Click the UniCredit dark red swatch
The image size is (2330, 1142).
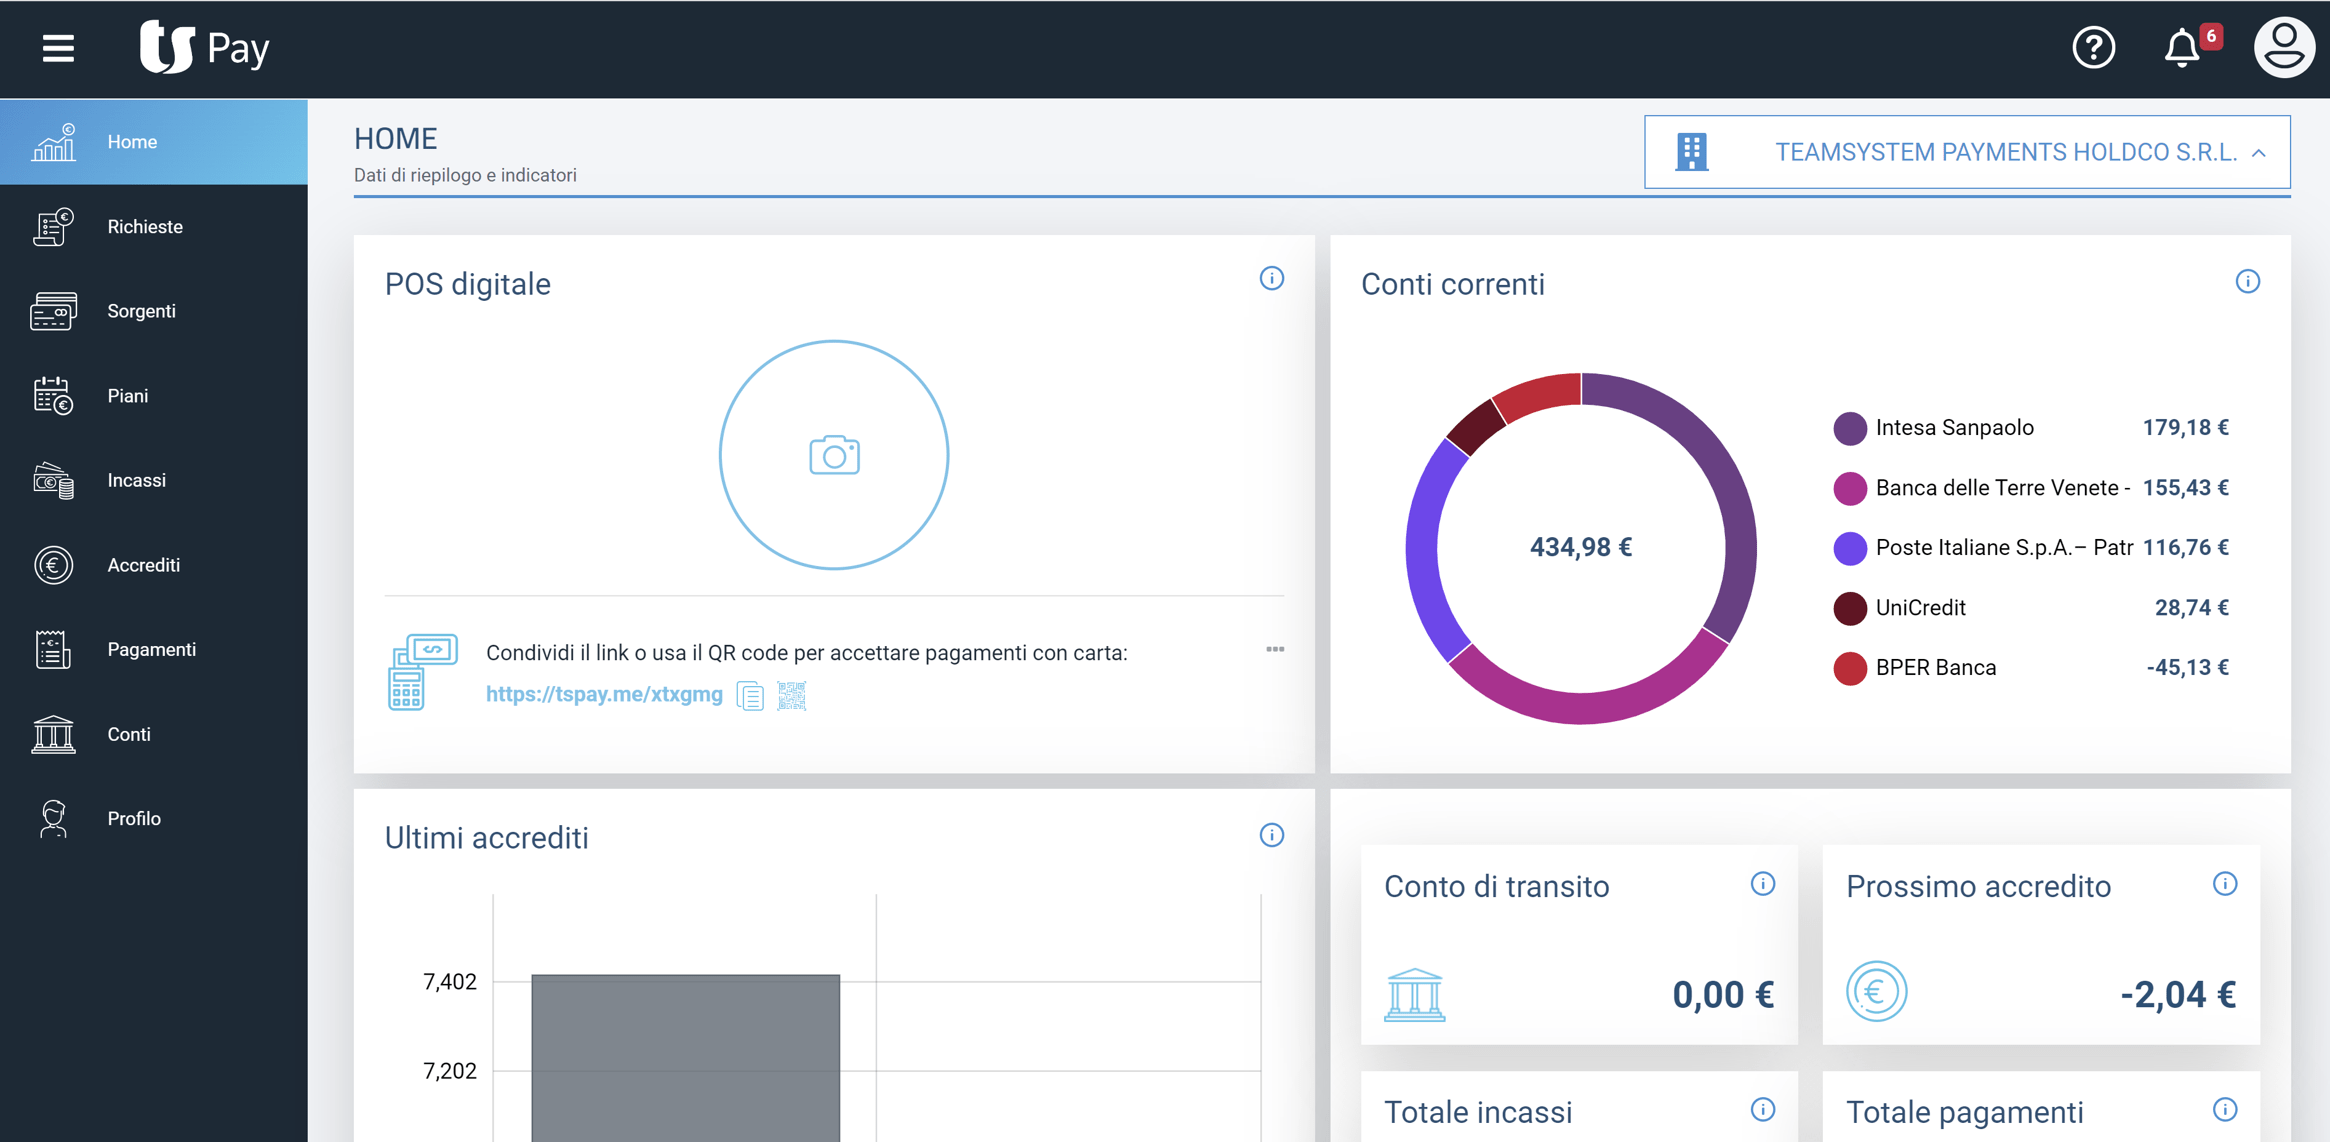(1850, 608)
